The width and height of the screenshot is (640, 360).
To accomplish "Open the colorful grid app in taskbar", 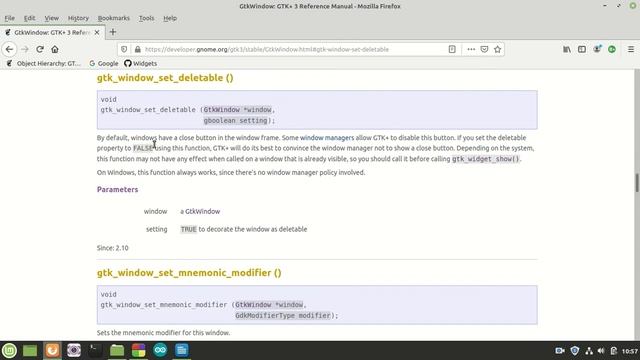I will (139, 350).
